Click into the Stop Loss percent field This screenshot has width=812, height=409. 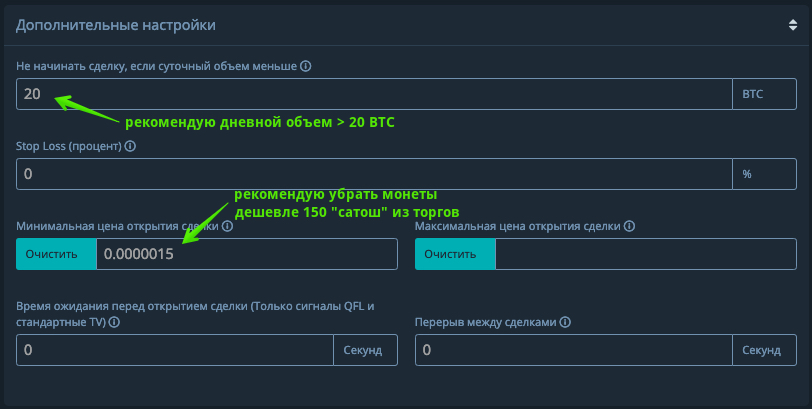374,174
